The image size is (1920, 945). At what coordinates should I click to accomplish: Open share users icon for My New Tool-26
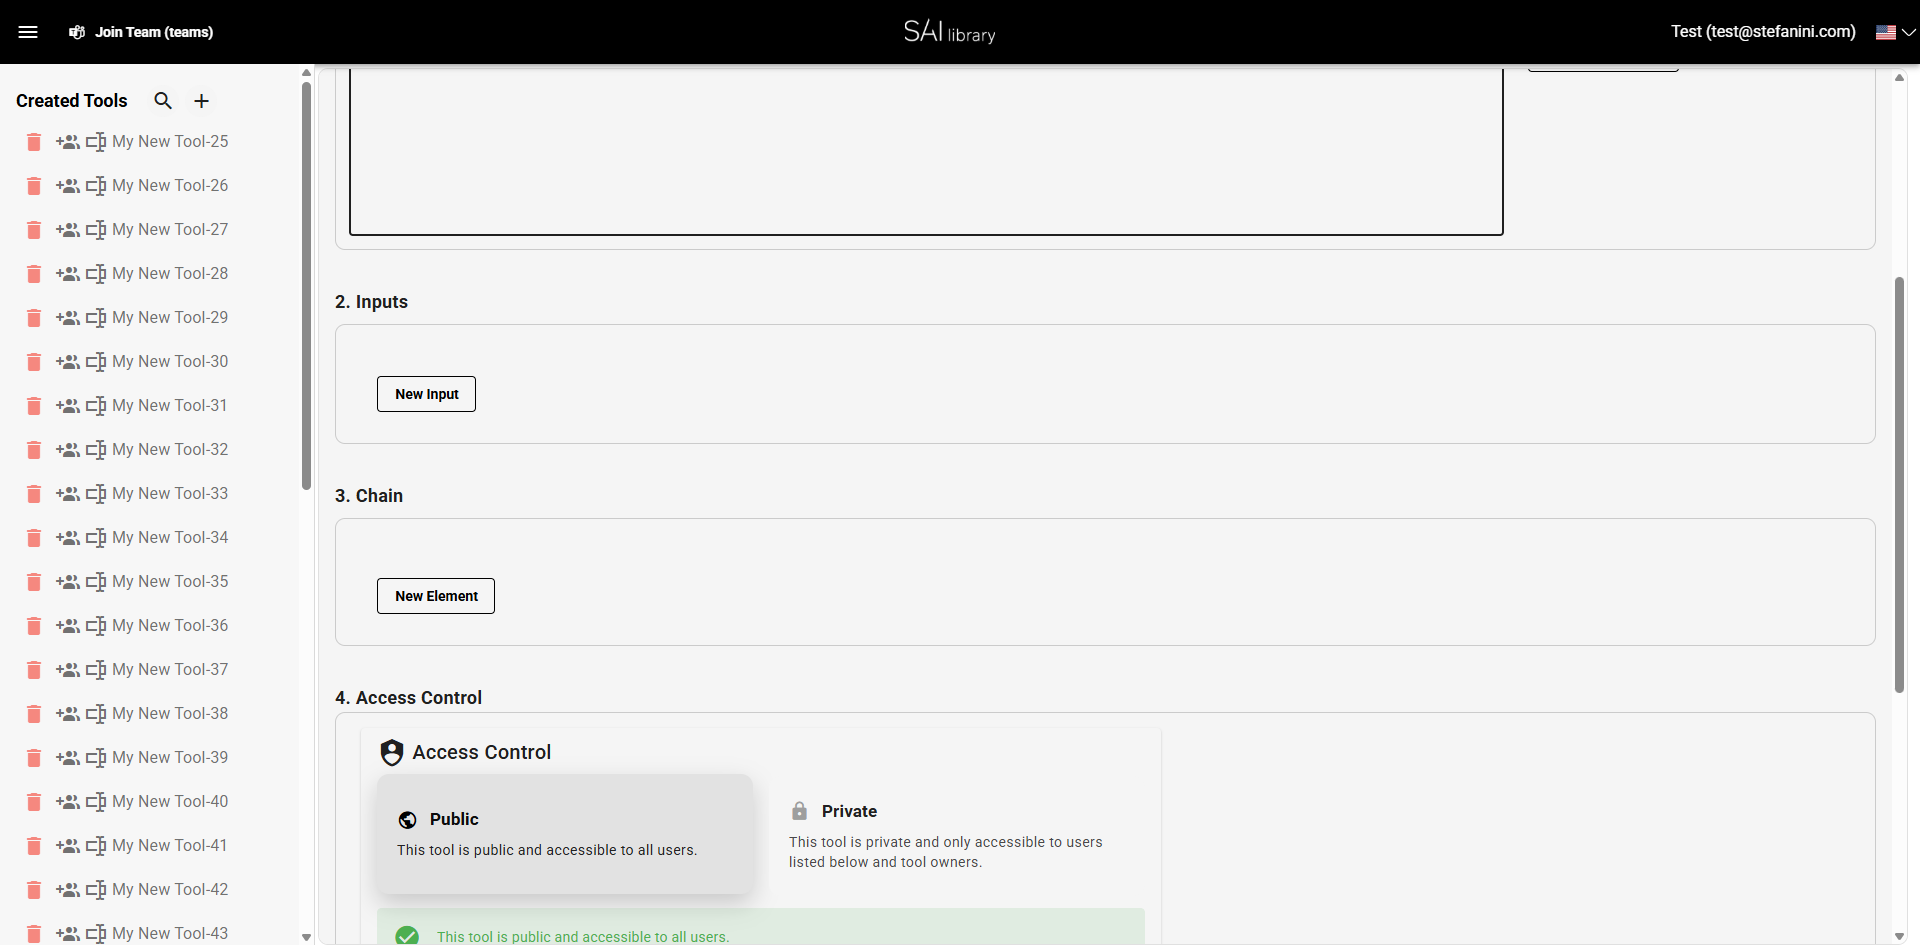tap(67, 186)
